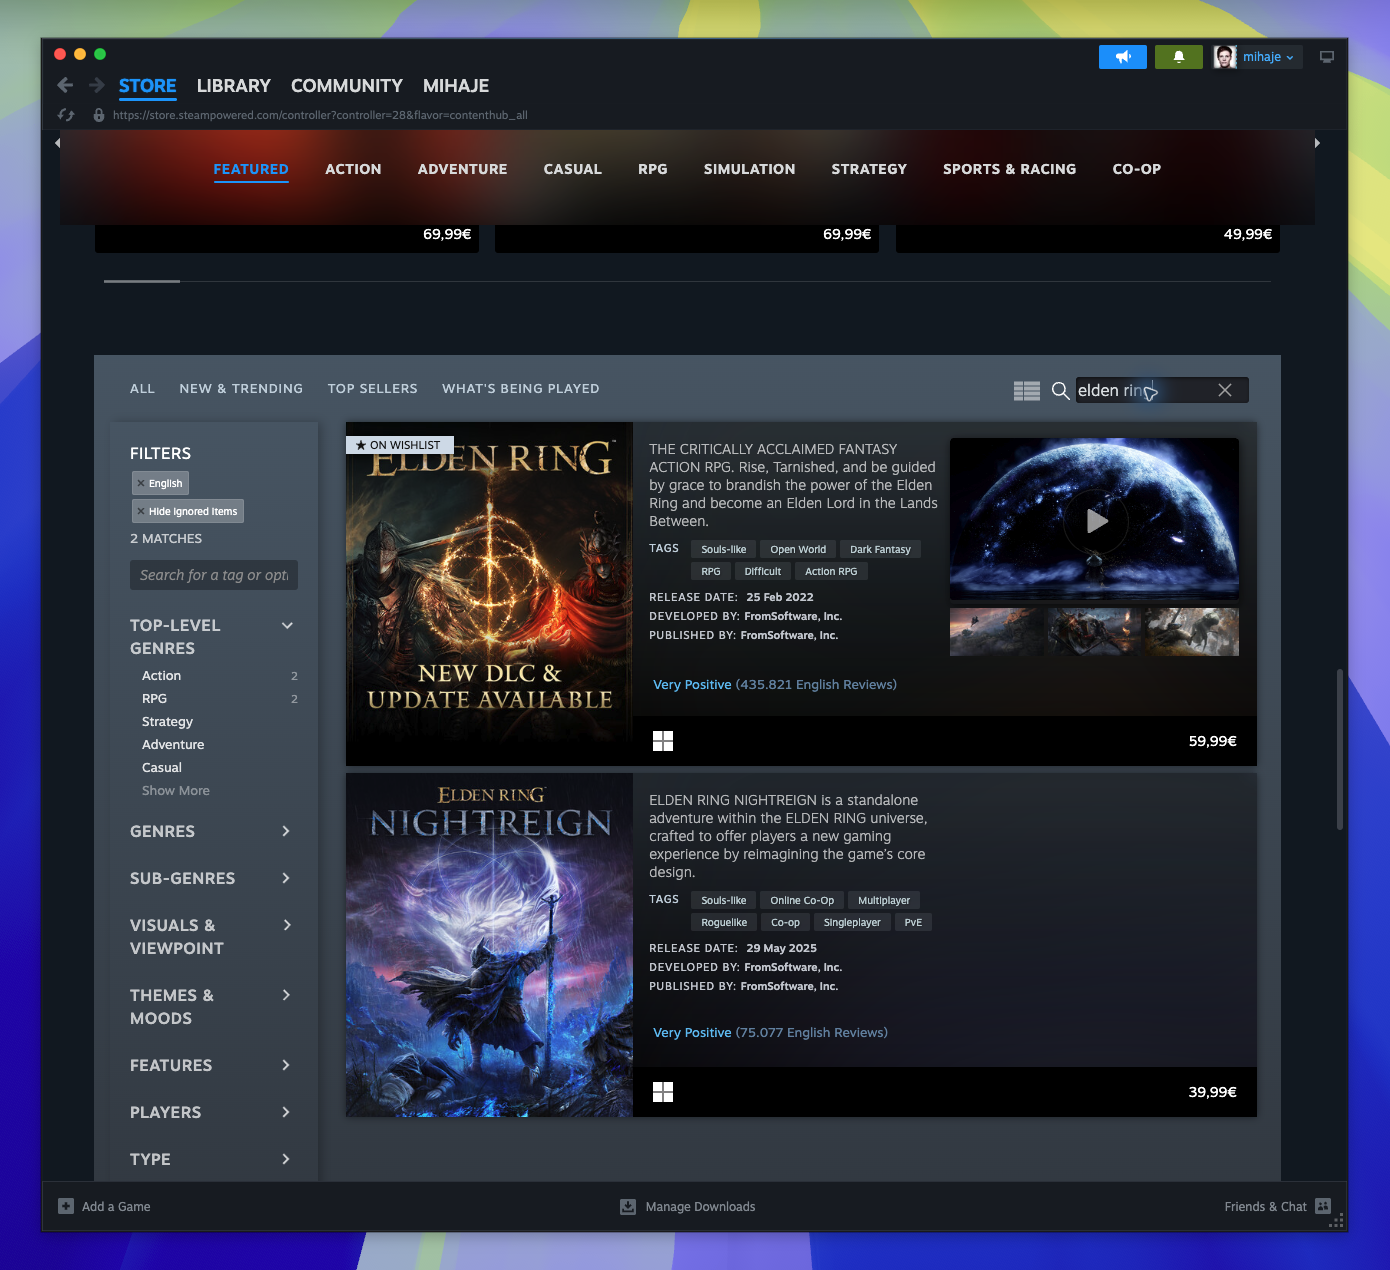The width and height of the screenshot is (1390, 1270).
Task: Remove the Hide ignored items filter
Action: (x=141, y=511)
